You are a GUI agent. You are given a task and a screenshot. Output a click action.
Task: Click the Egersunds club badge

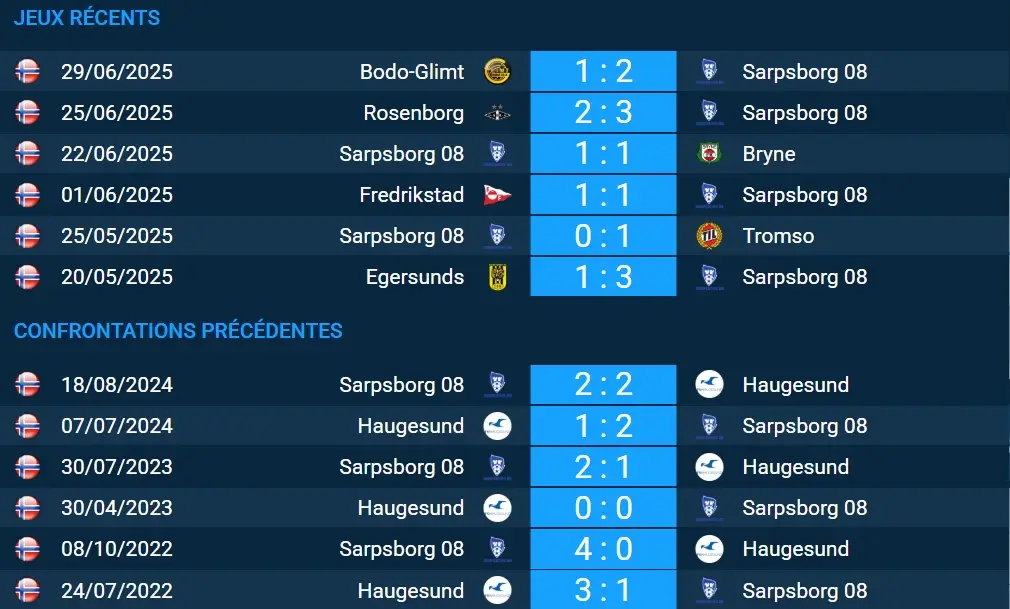[x=497, y=277]
